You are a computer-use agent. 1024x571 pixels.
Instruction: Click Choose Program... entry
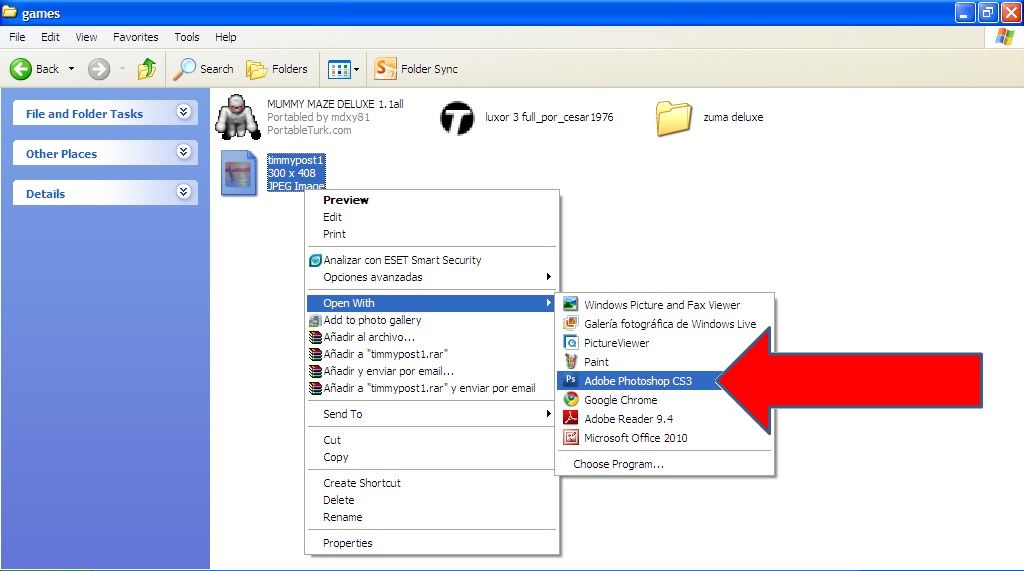665,464
